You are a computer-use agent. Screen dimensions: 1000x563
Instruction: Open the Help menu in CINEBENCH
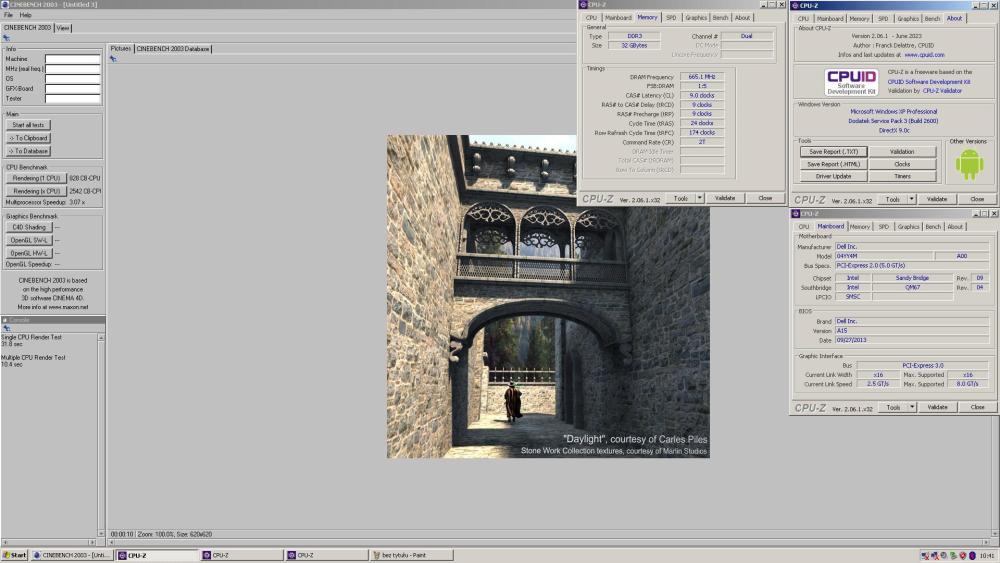26,15
